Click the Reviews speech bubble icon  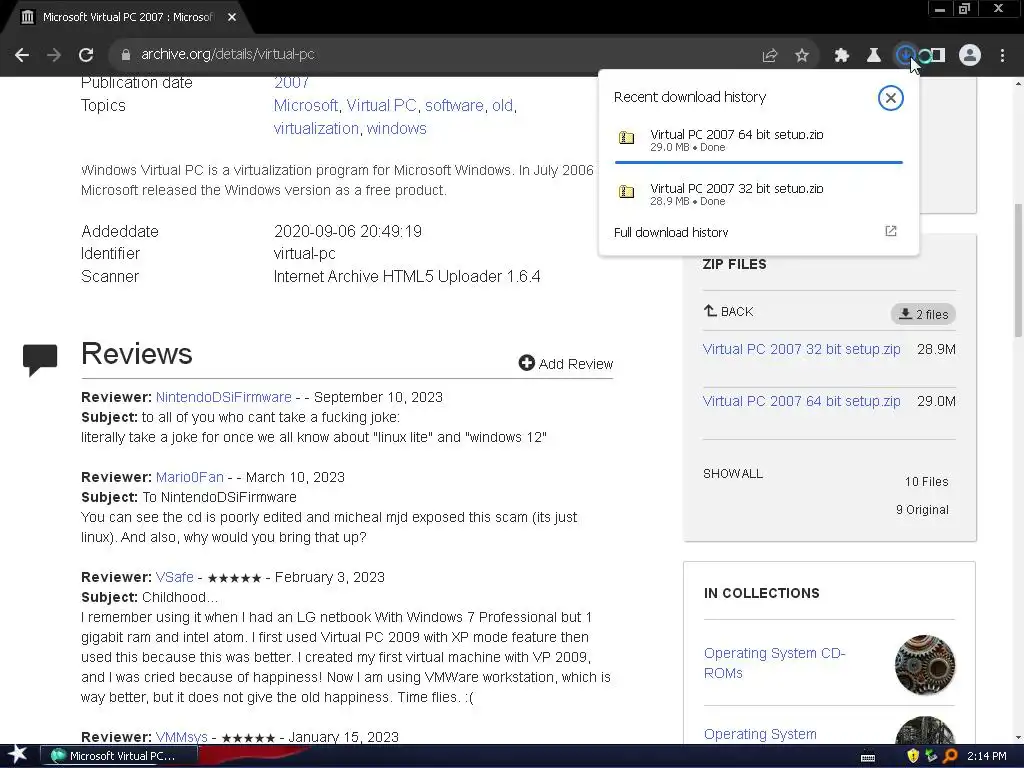pyautogui.click(x=40, y=359)
